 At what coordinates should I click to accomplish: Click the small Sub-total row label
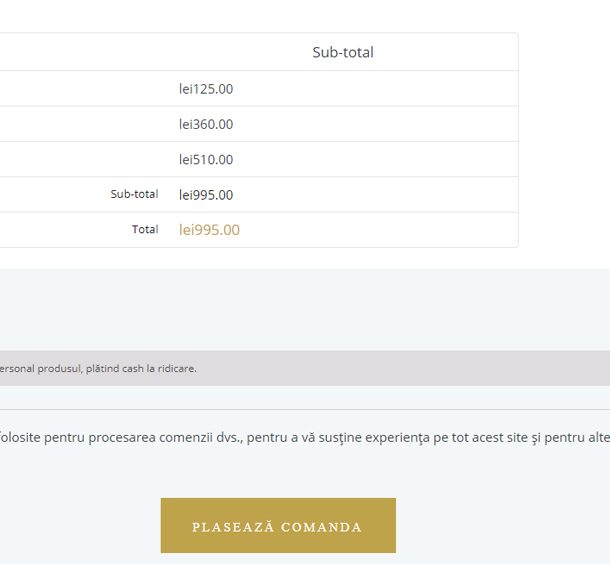(x=134, y=194)
